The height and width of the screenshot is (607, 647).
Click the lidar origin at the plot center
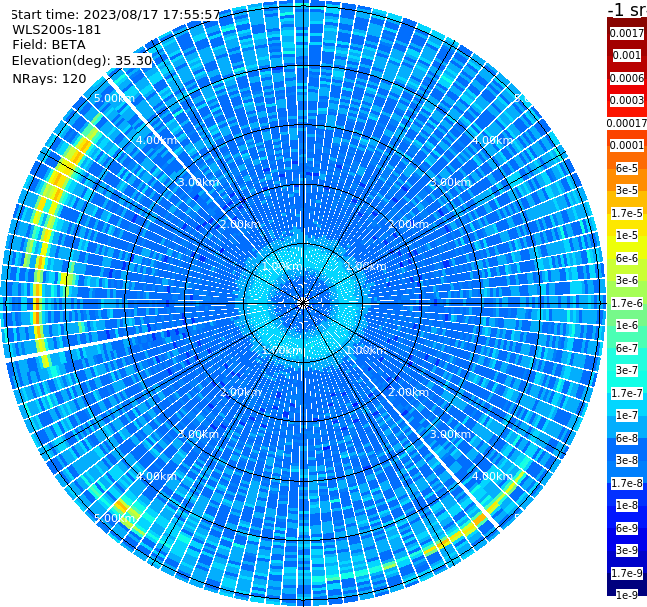303,304
